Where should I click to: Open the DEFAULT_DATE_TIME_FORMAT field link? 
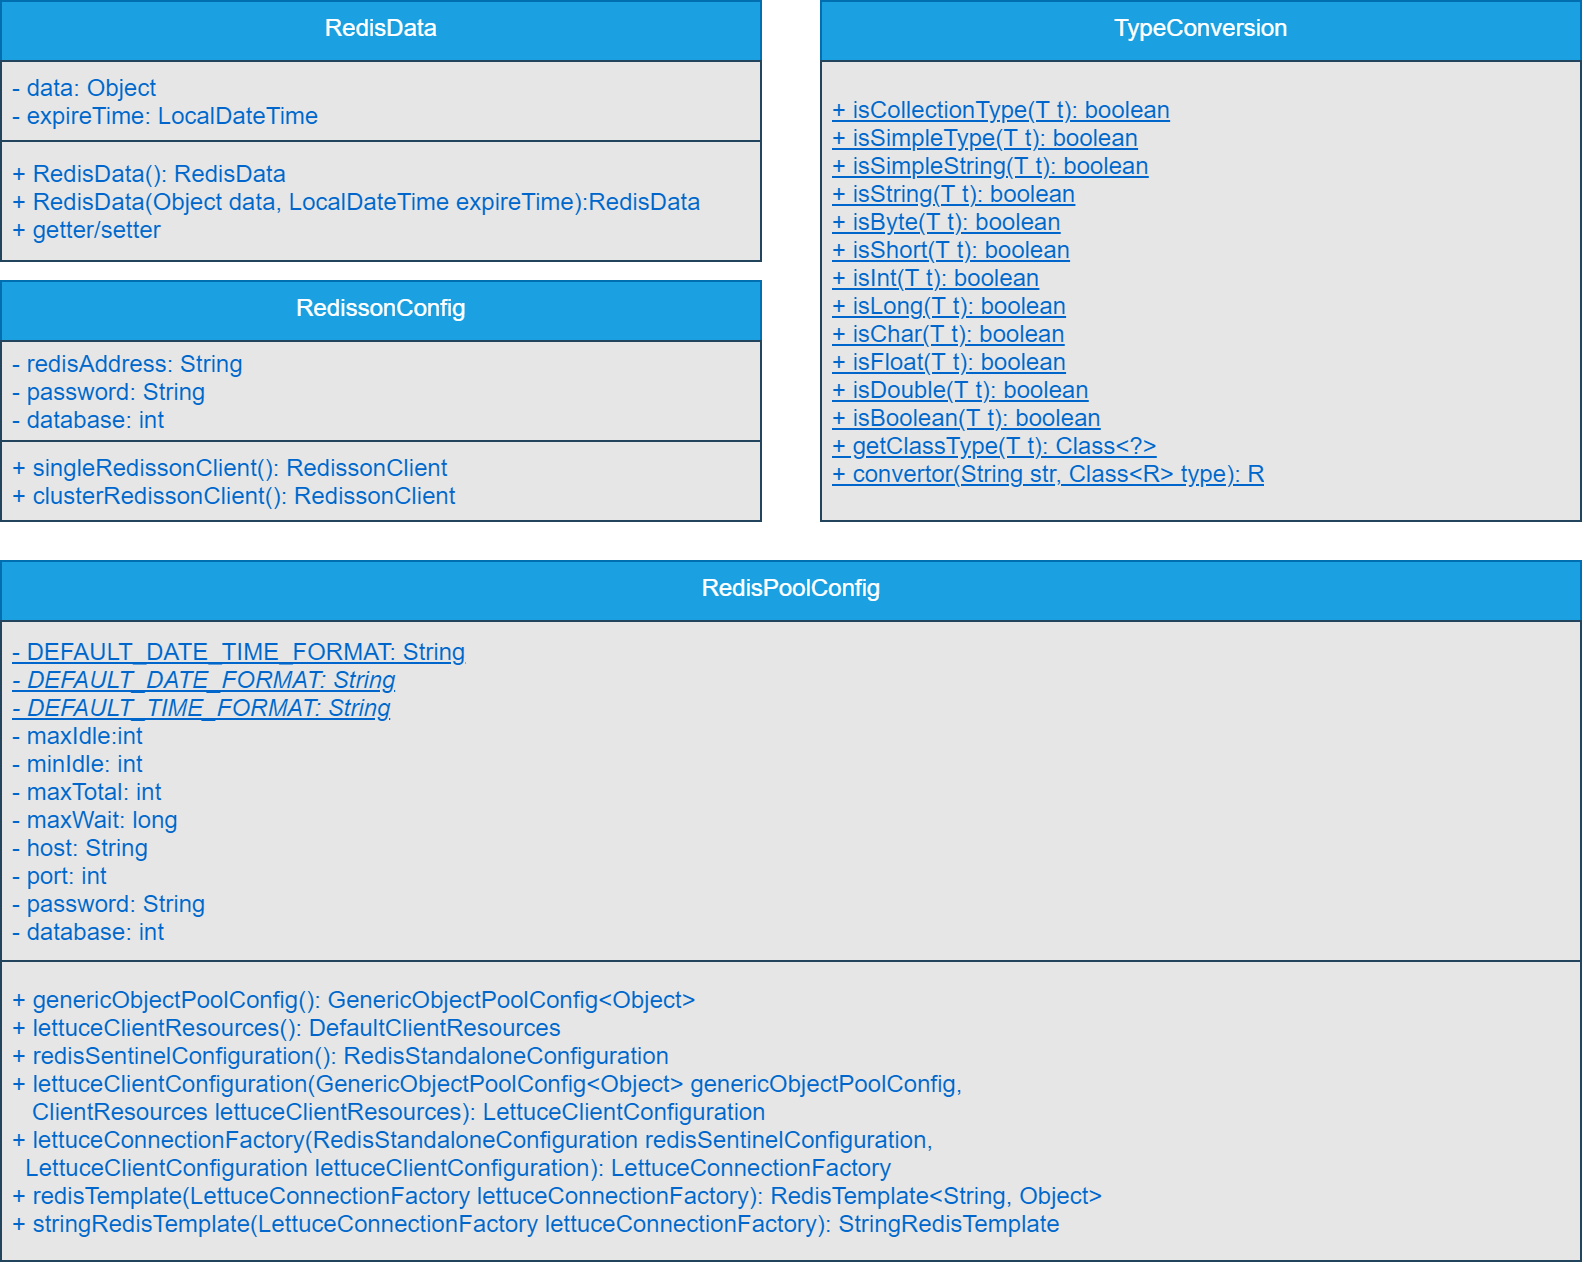(x=238, y=653)
